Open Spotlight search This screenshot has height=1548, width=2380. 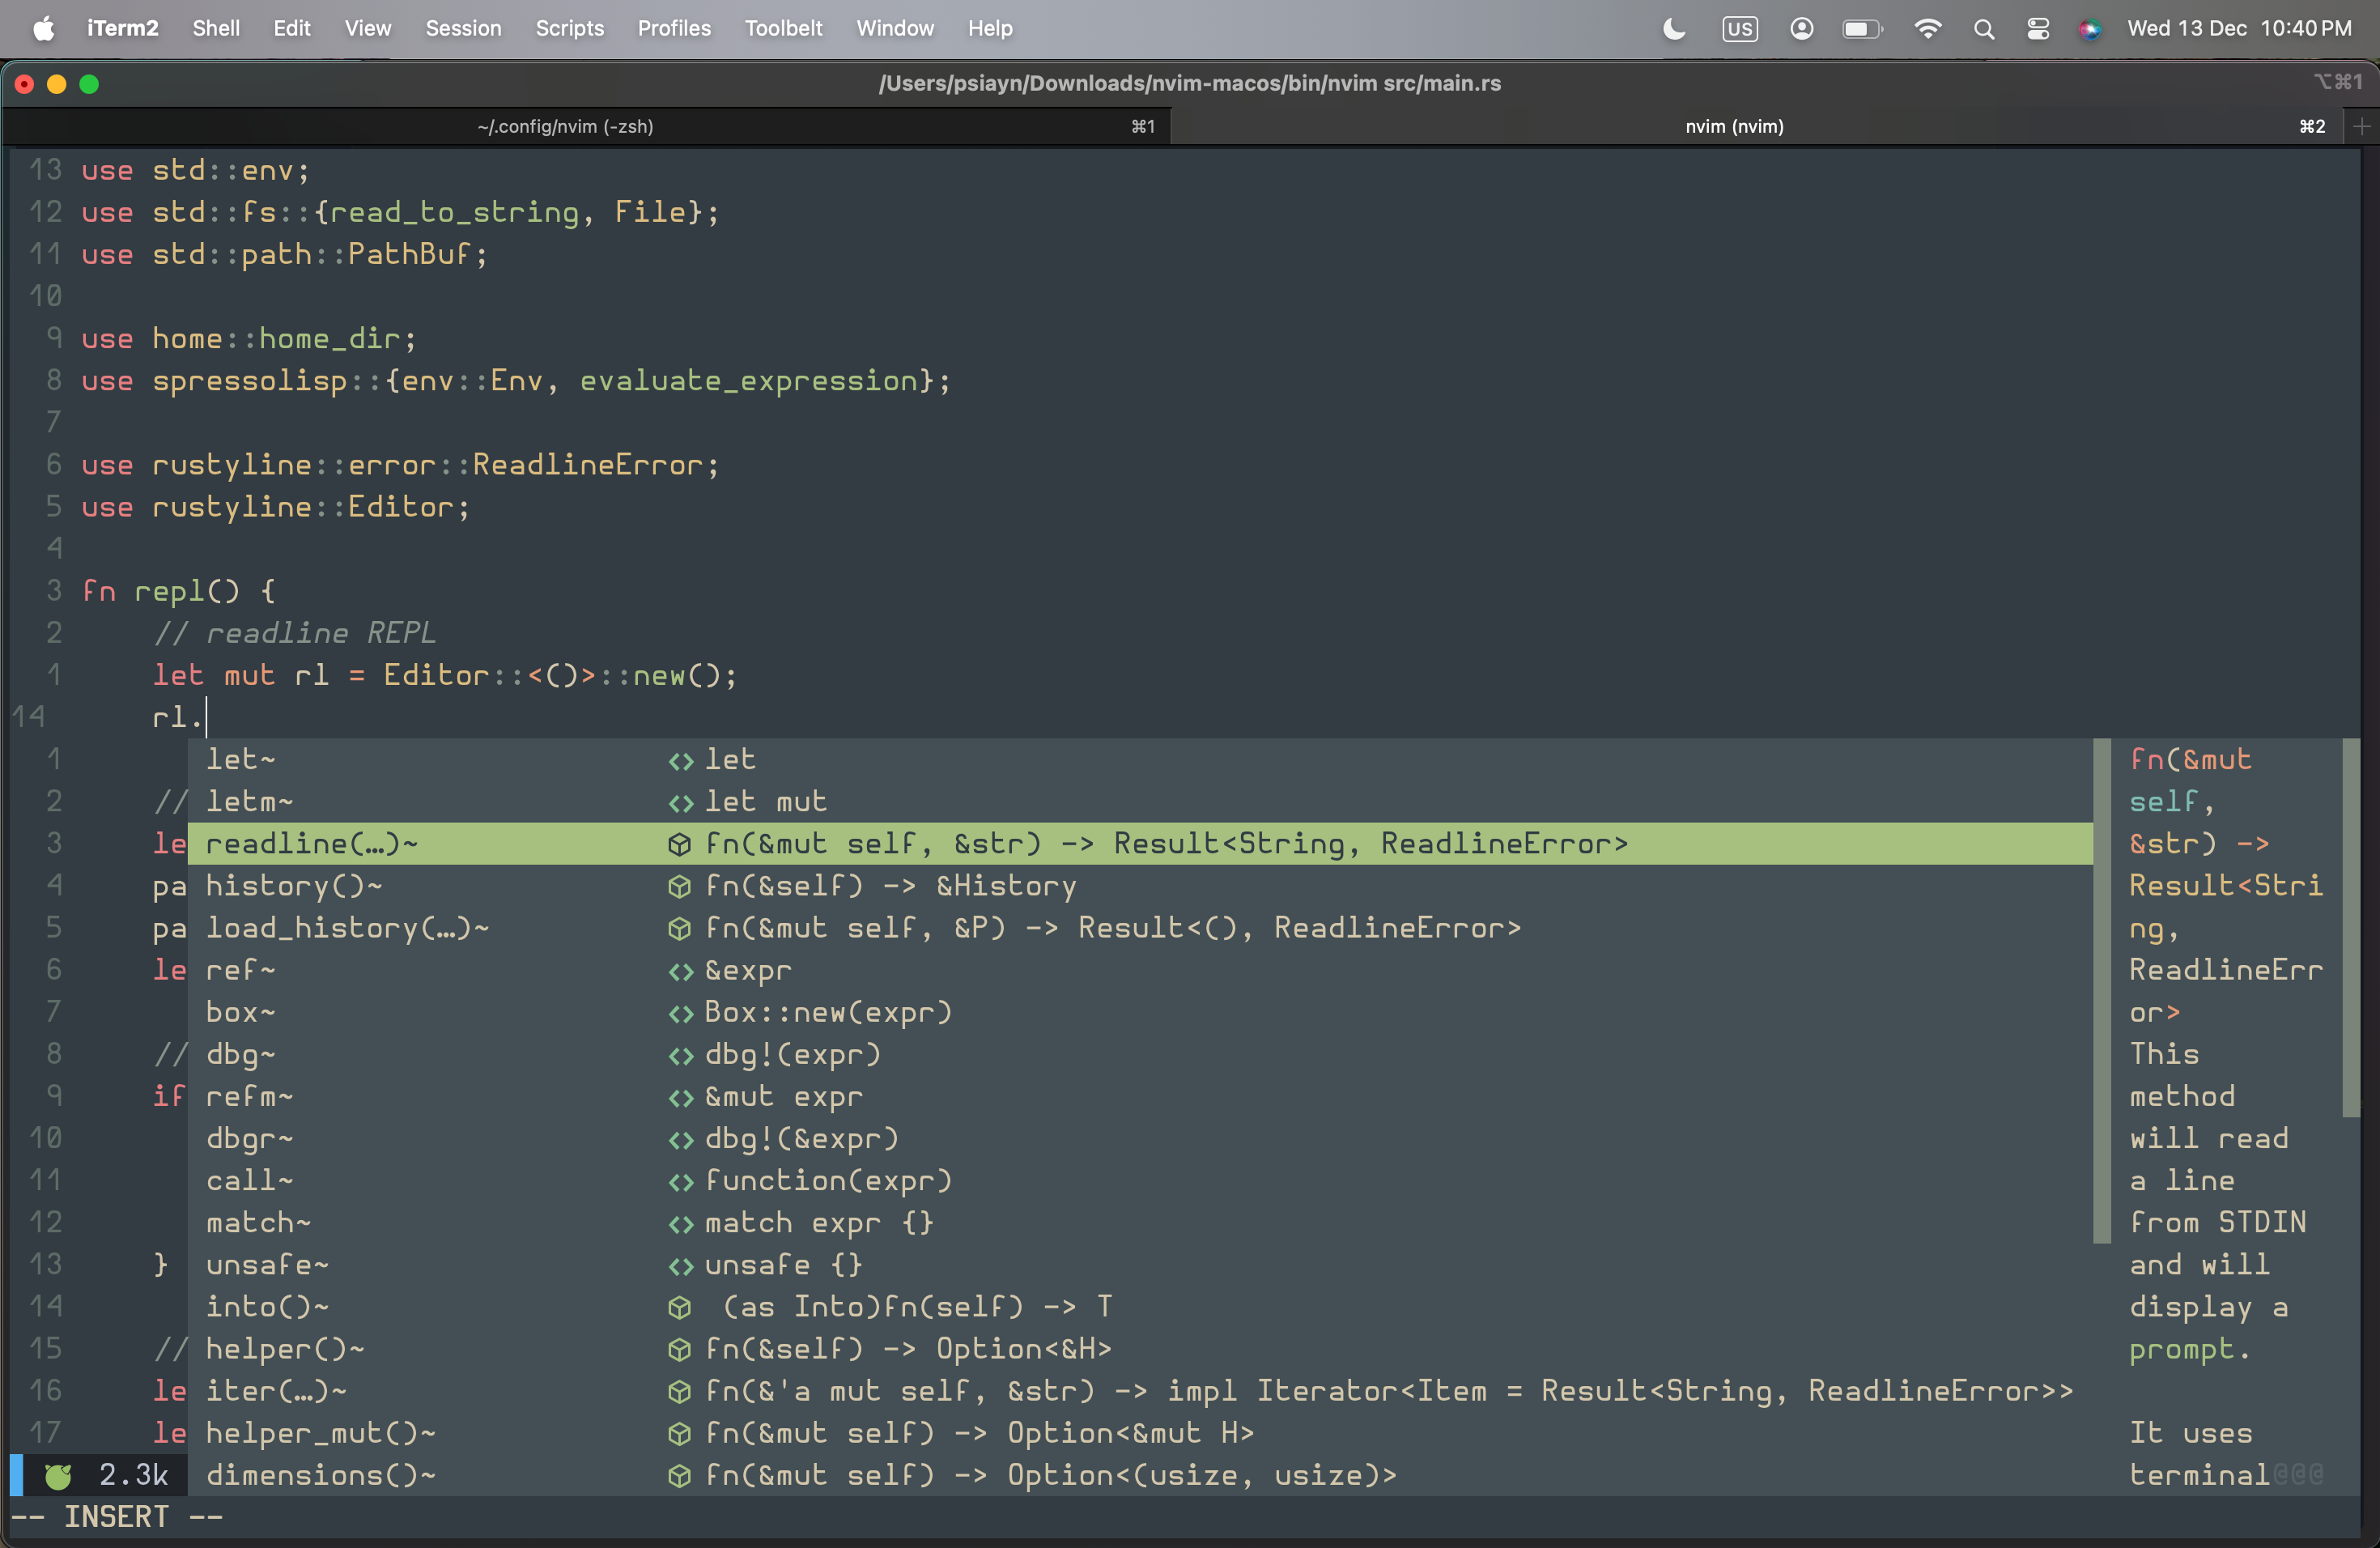pyautogui.click(x=1984, y=29)
